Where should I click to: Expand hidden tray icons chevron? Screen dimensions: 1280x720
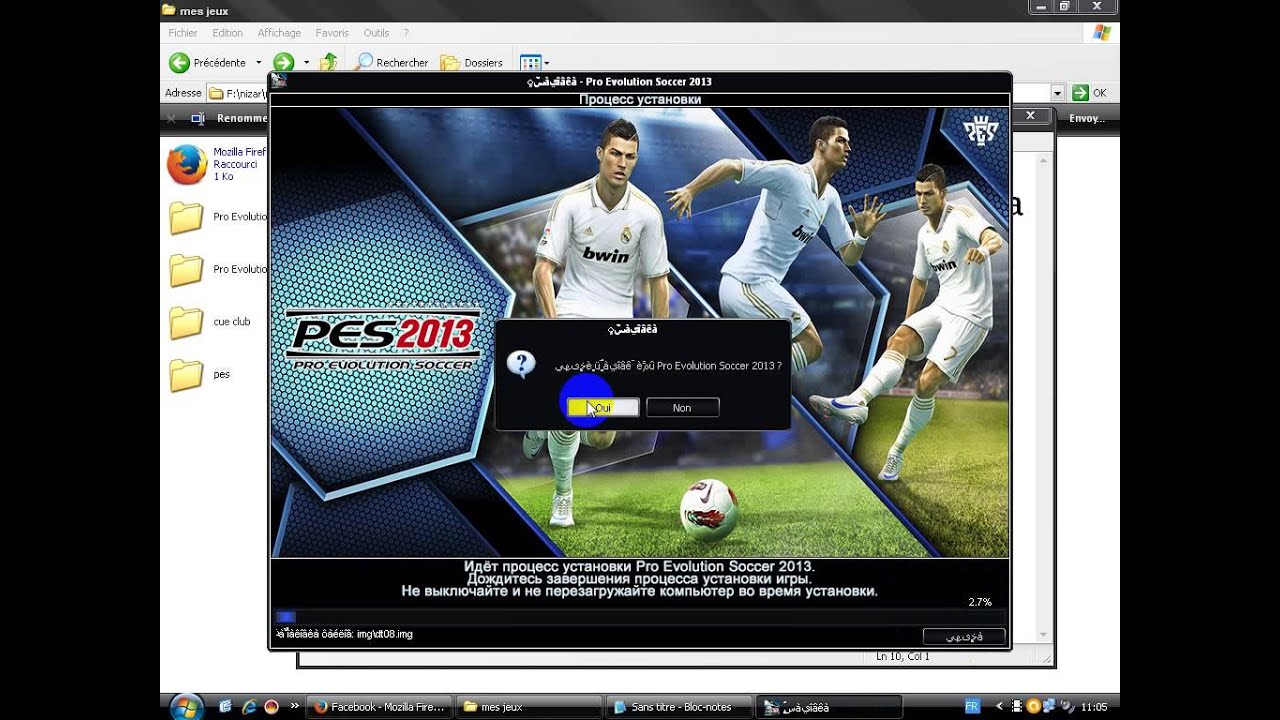point(999,707)
